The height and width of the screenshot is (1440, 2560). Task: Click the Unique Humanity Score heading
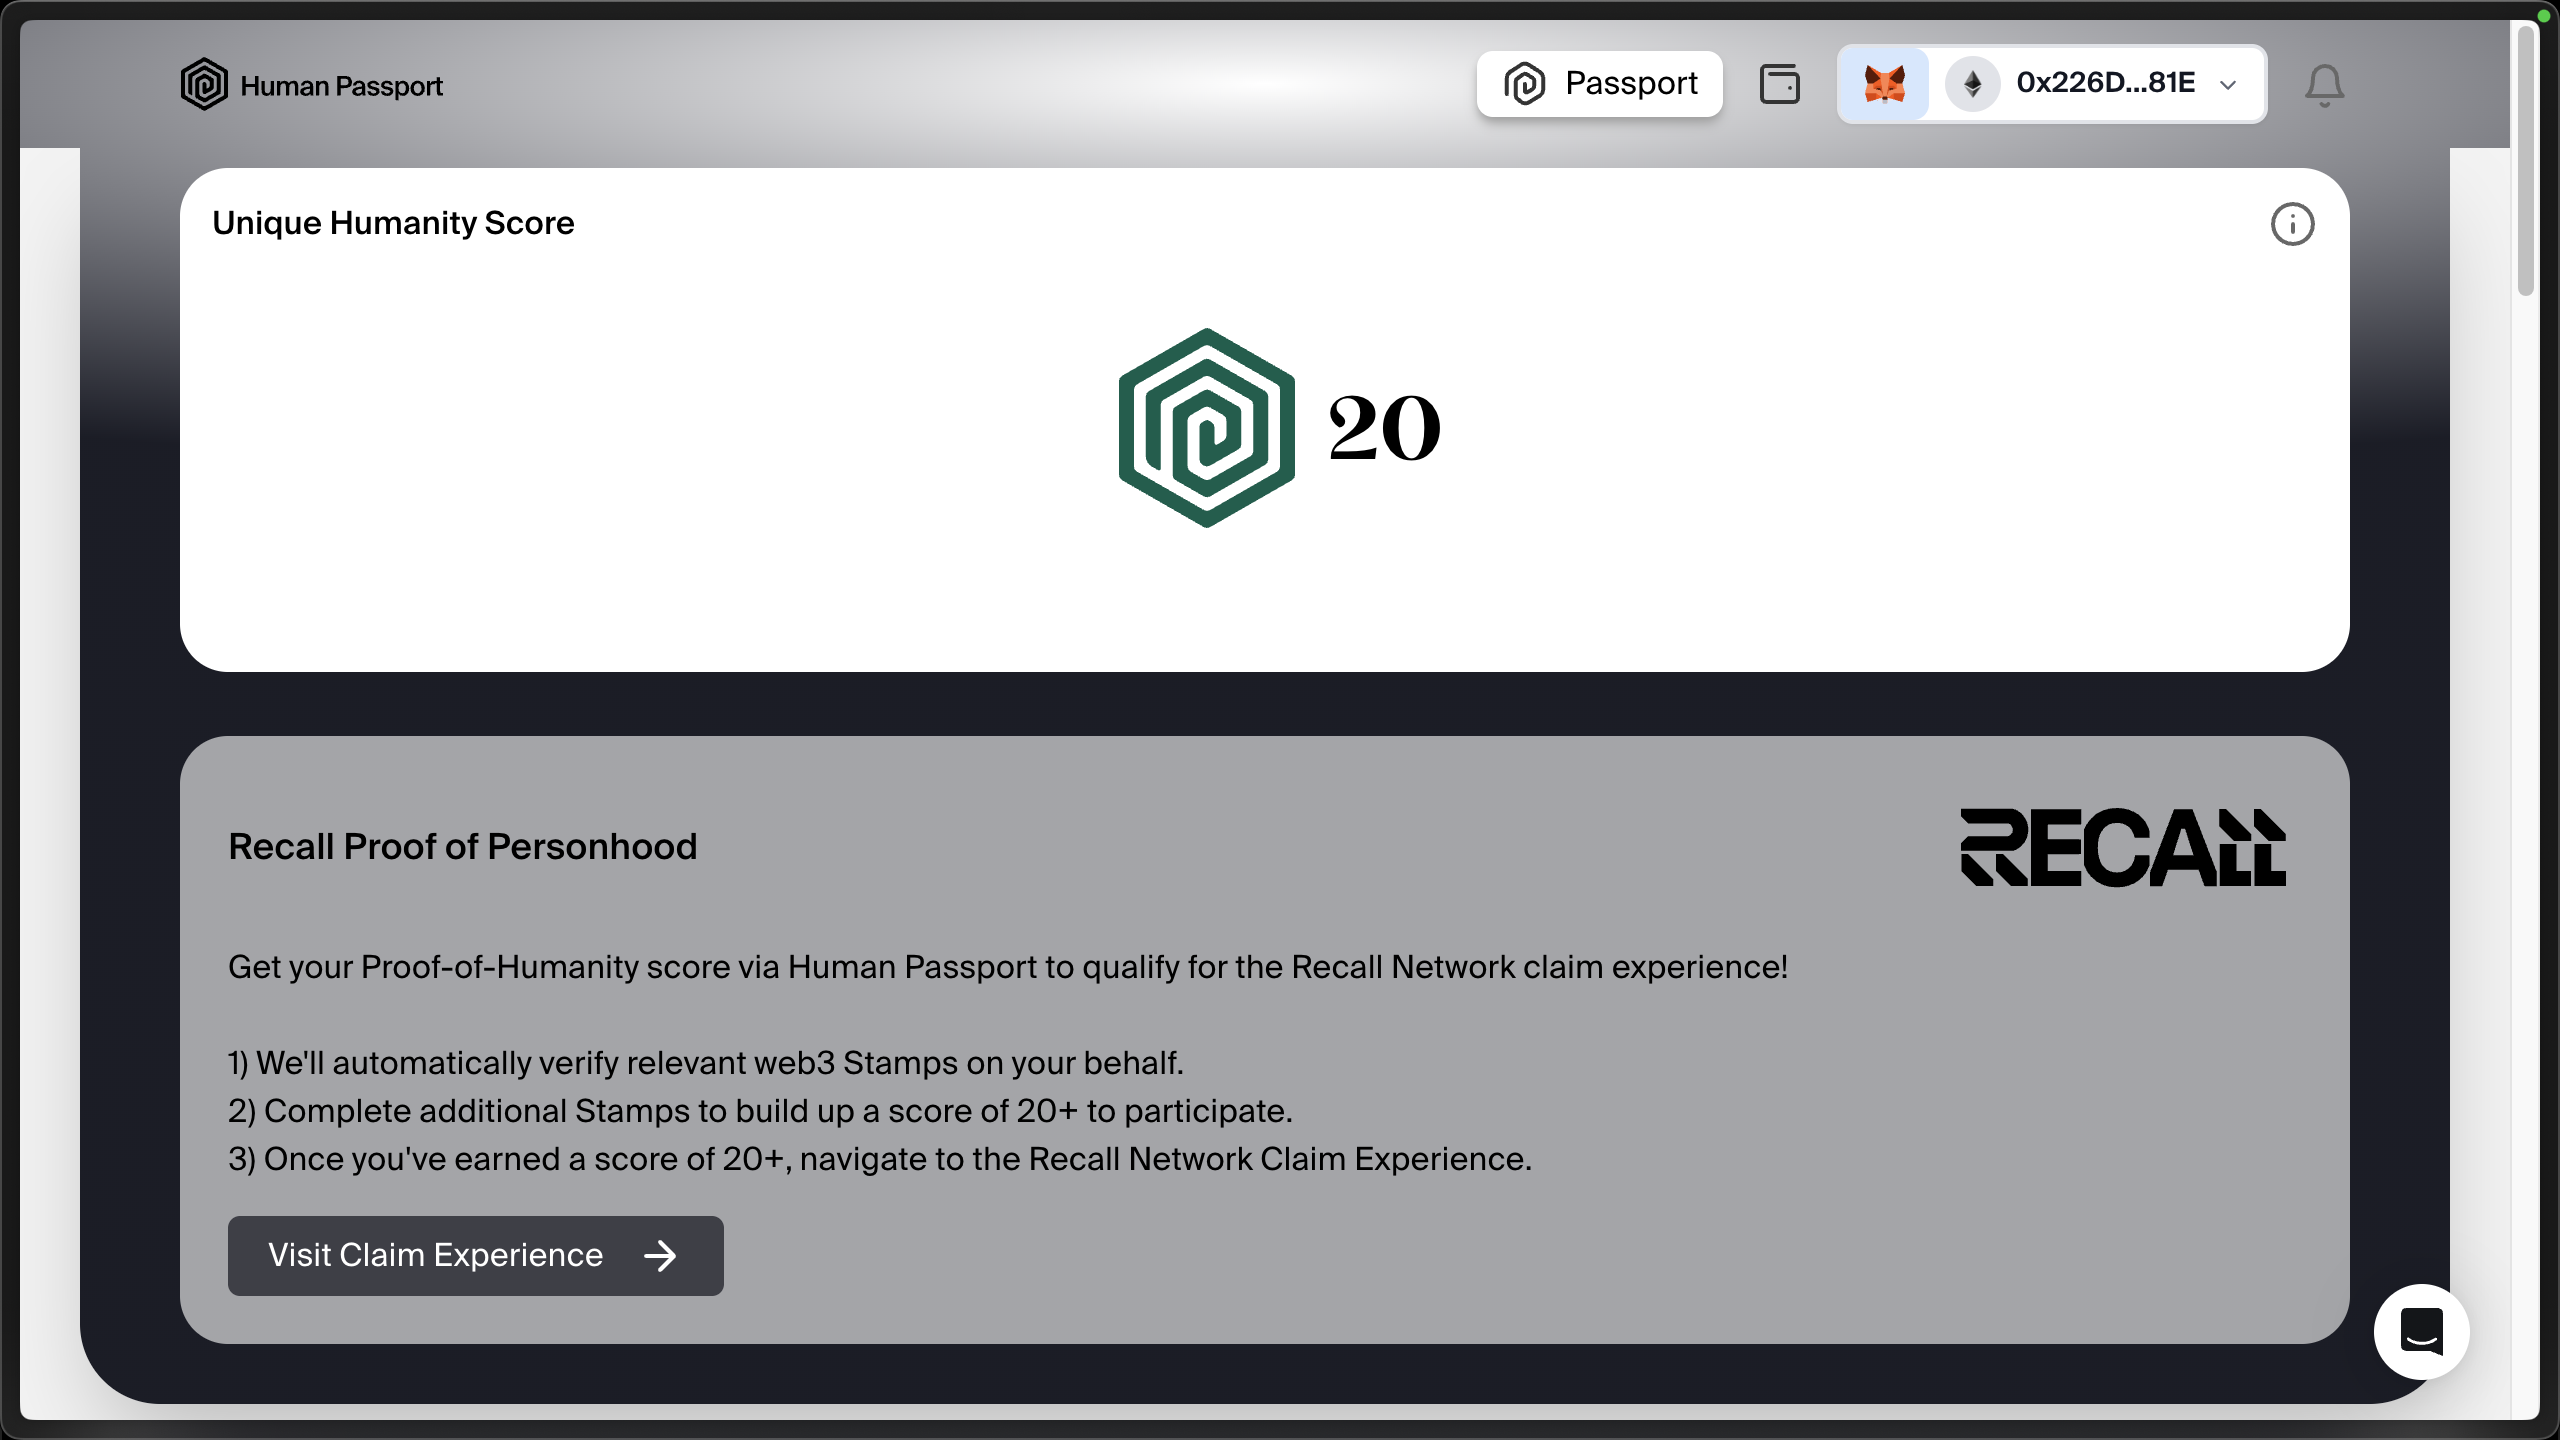[x=393, y=223]
